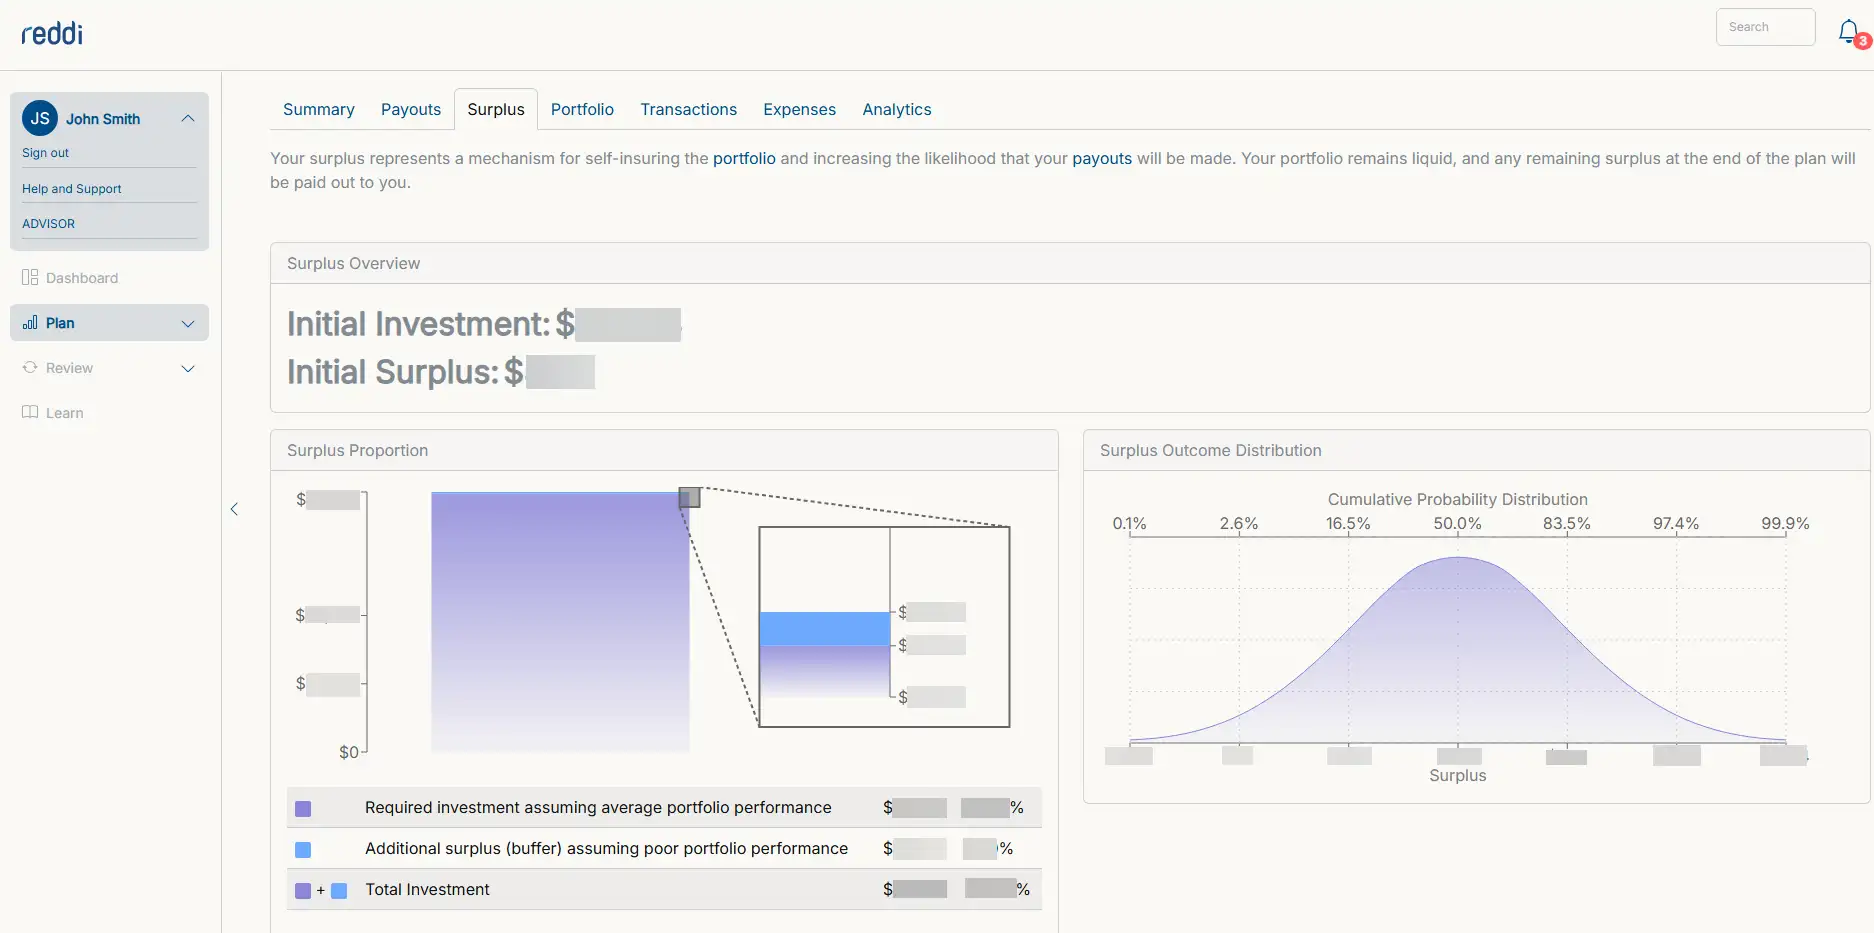Click the 99.9% axis label
Screen dimensions: 1874x933
click(1785, 523)
